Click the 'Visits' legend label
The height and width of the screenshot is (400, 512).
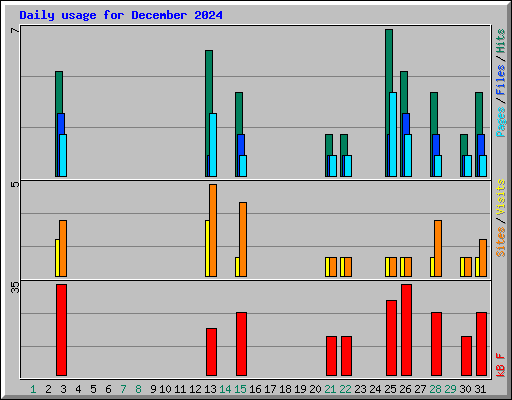pyautogui.click(x=500, y=198)
